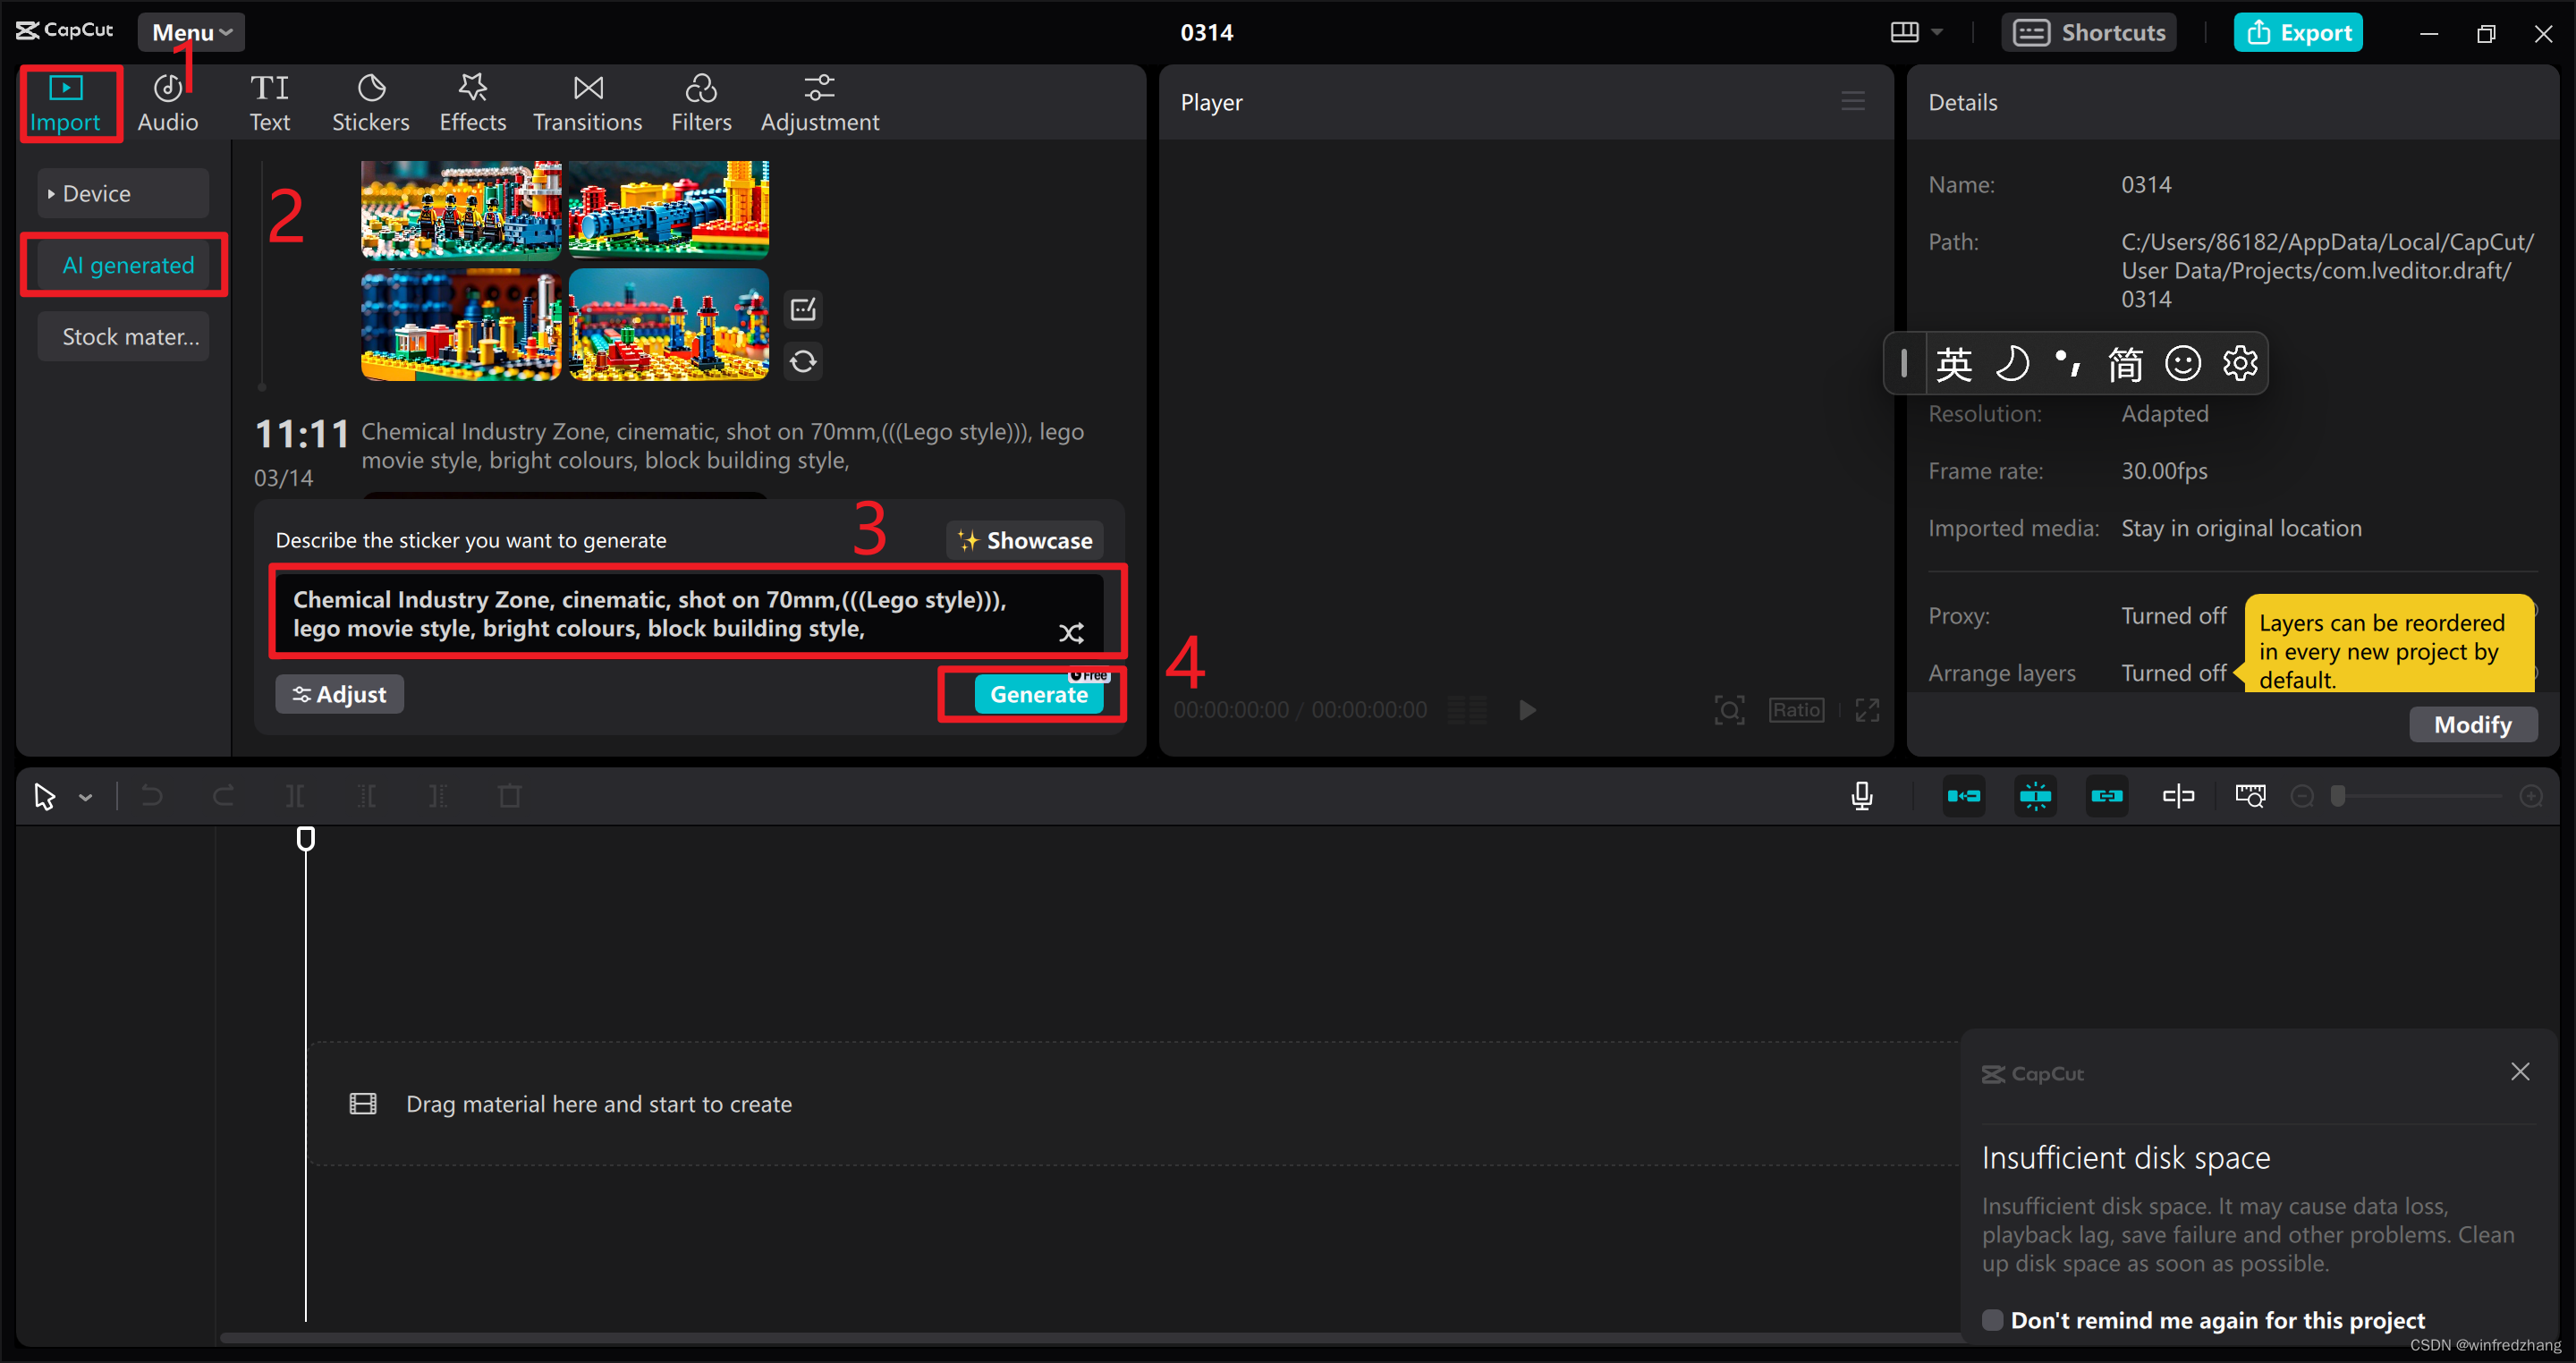Open the Transitions panel
The image size is (2576, 1363).
click(x=587, y=103)
